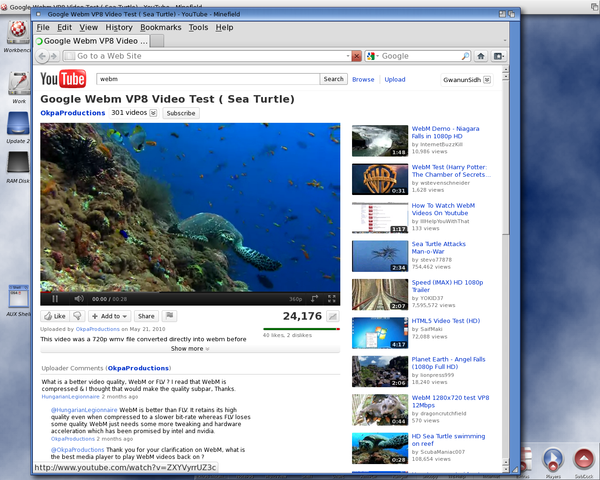Mute the video using the speaker icon
This screenshot has height=480, width=600.
78,298
